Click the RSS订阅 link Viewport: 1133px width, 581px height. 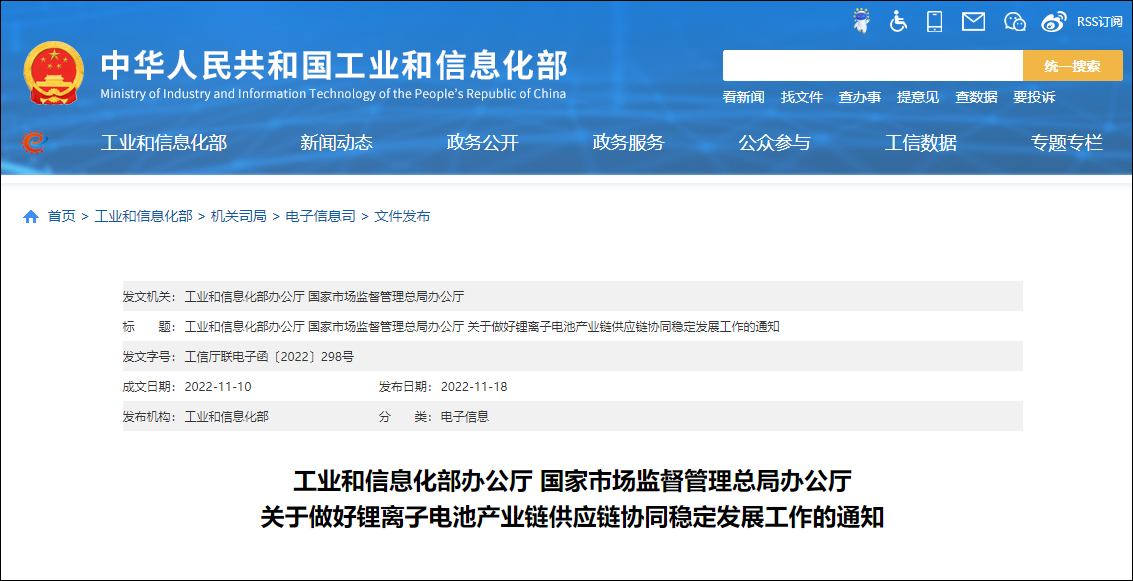[x=1100, y=22]
